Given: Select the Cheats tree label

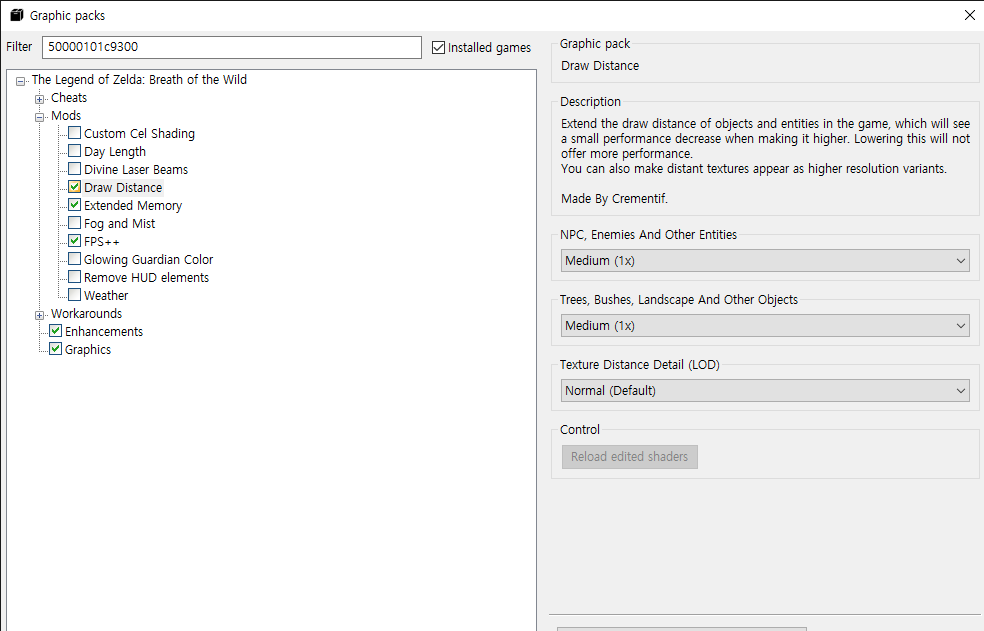Looking at the screenshot, I should coord(69,98).
